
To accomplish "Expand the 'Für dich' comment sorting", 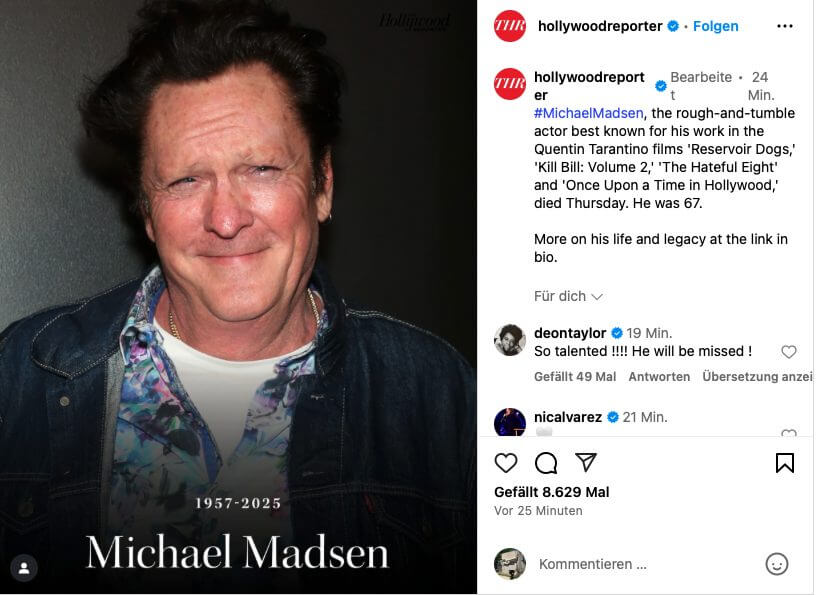I will [x=568, y=296].
